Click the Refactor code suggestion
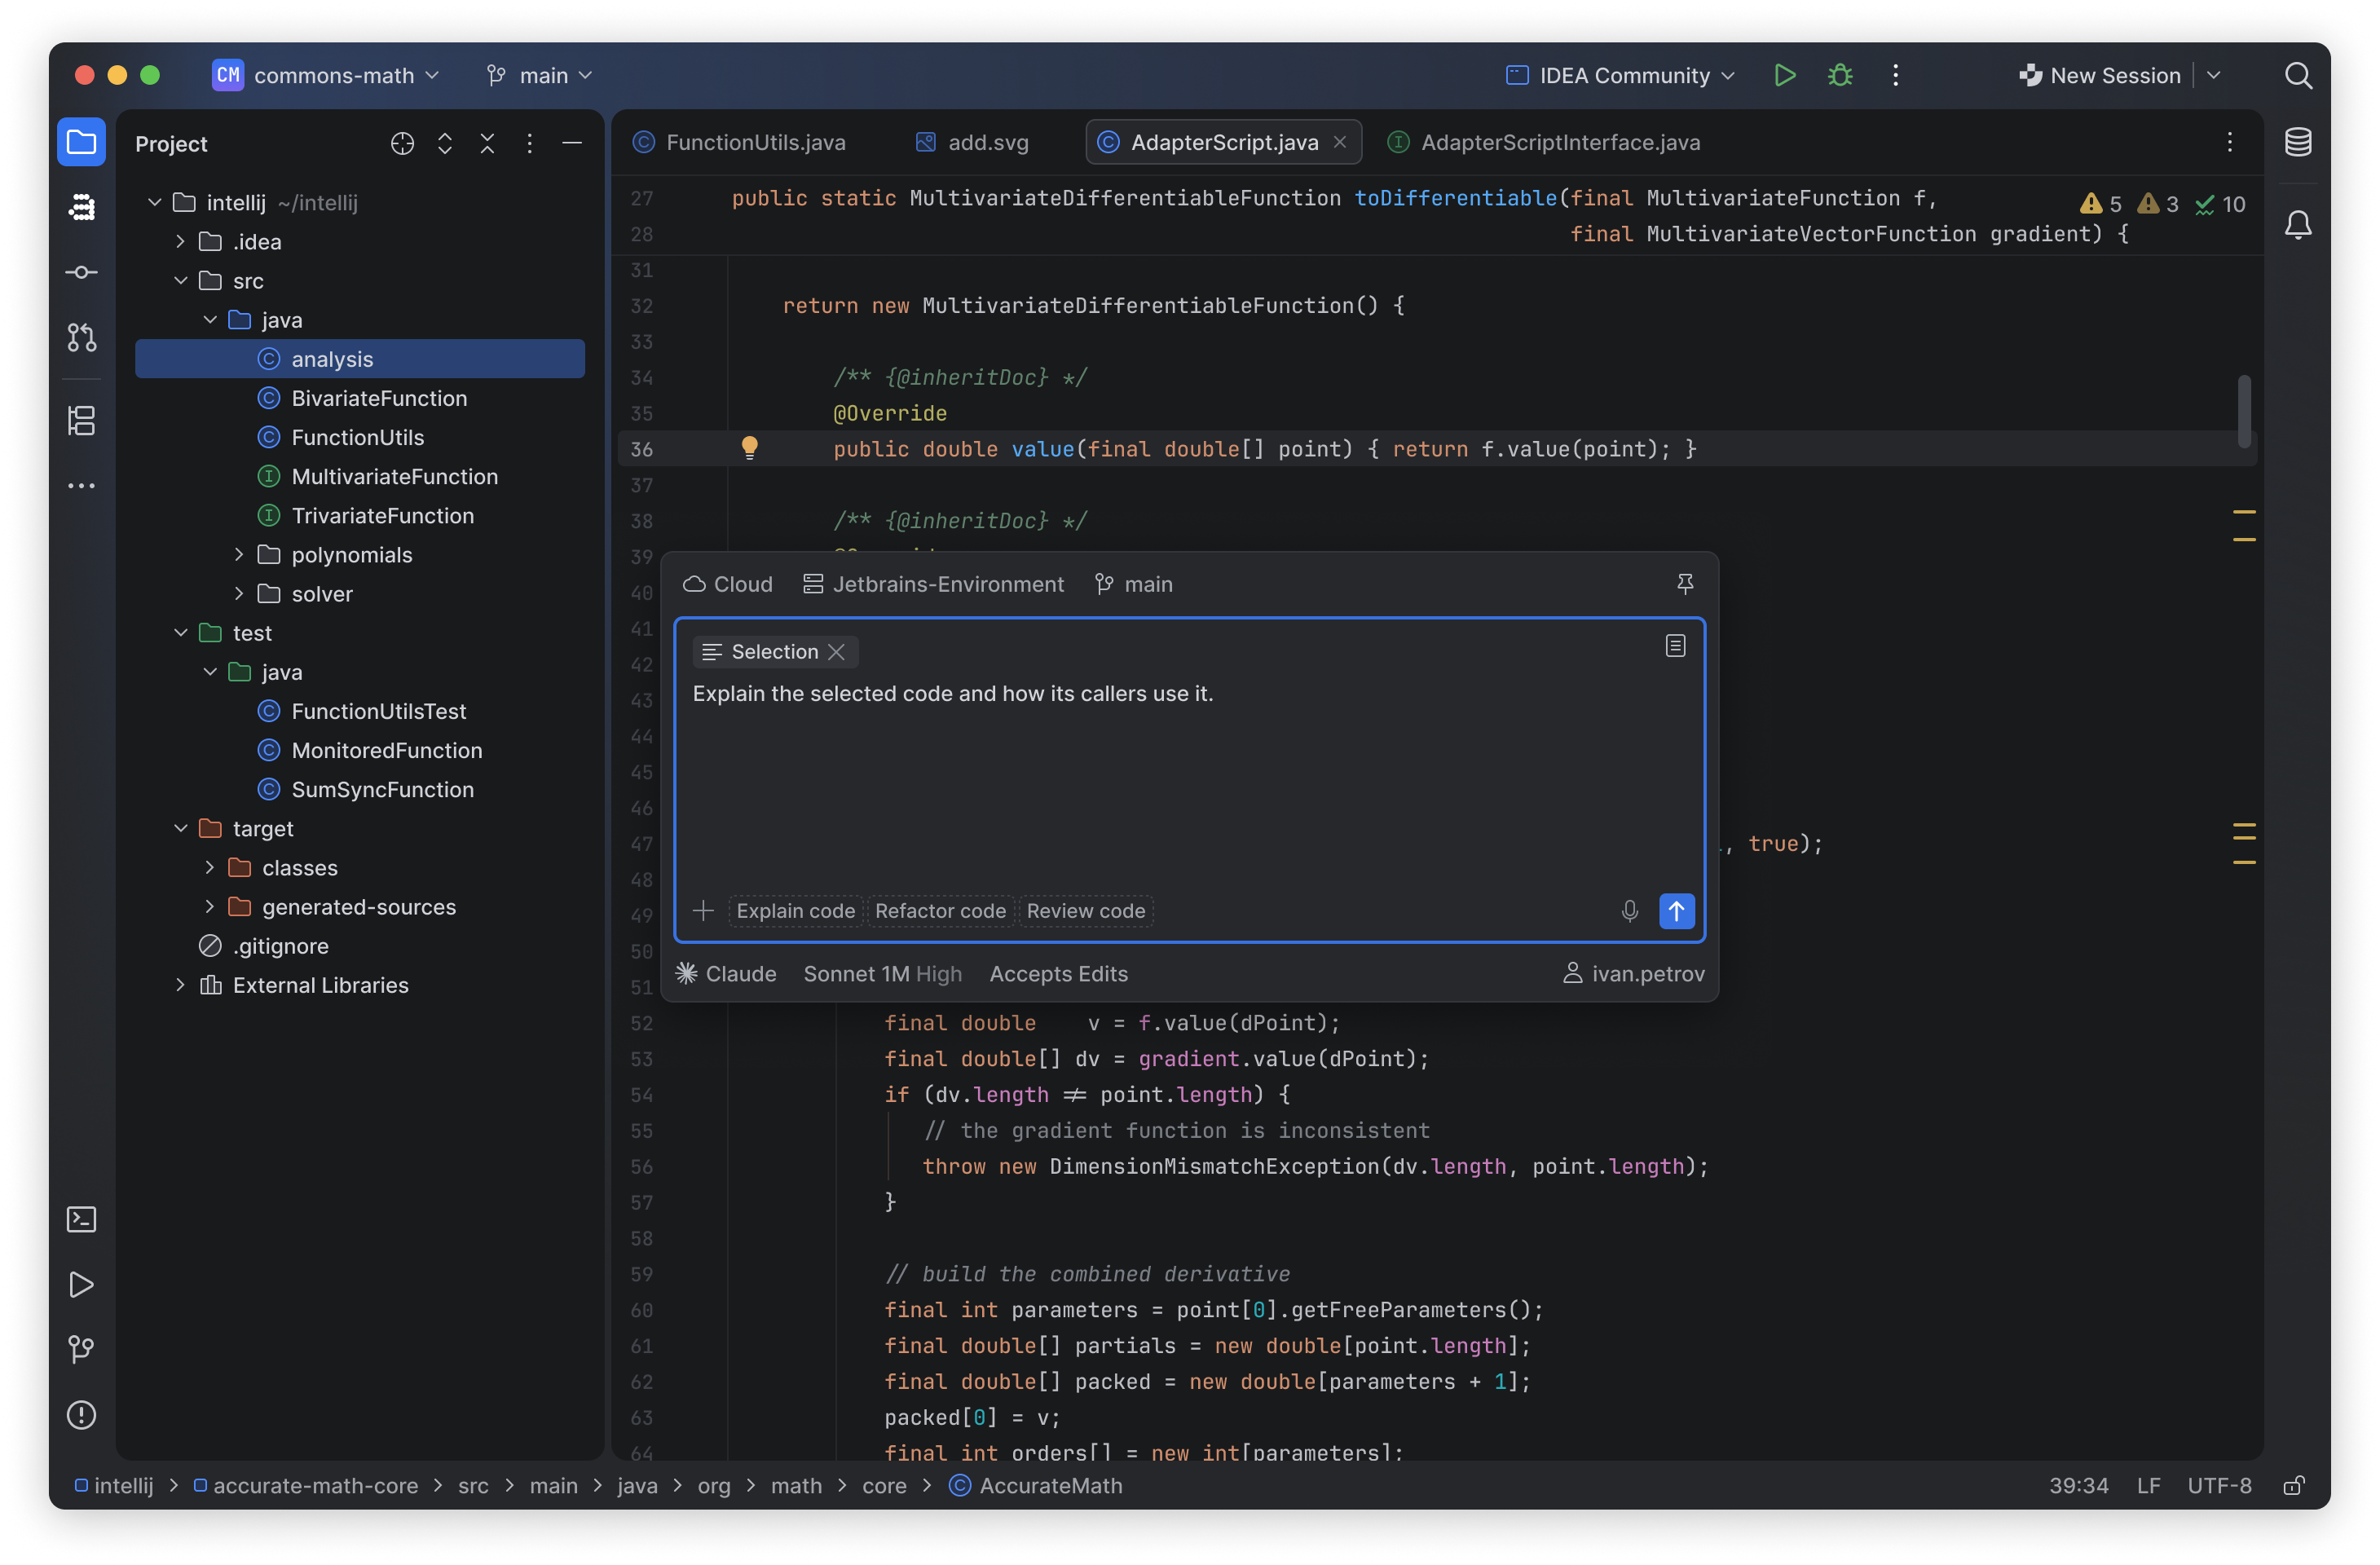 pyautogui.click(x=940, y=911)
